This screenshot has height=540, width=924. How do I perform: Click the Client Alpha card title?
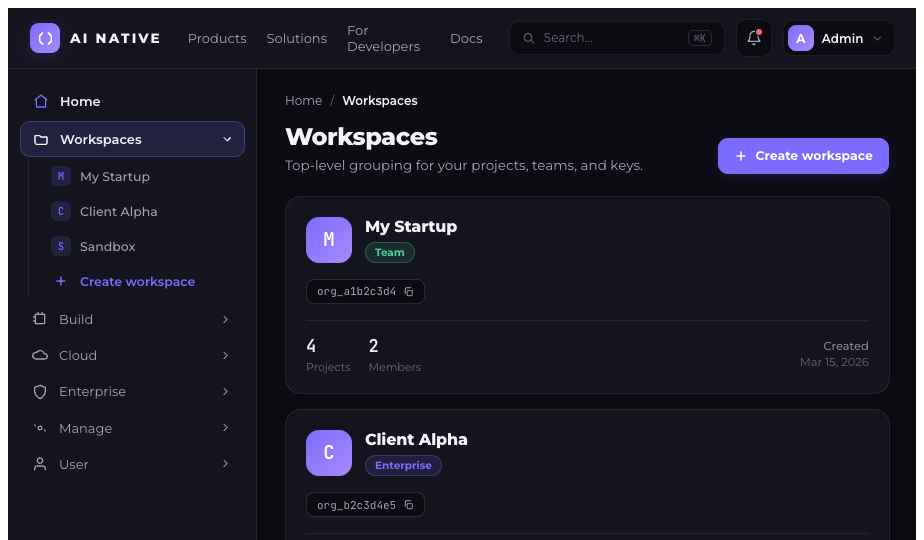click(416, 439)
